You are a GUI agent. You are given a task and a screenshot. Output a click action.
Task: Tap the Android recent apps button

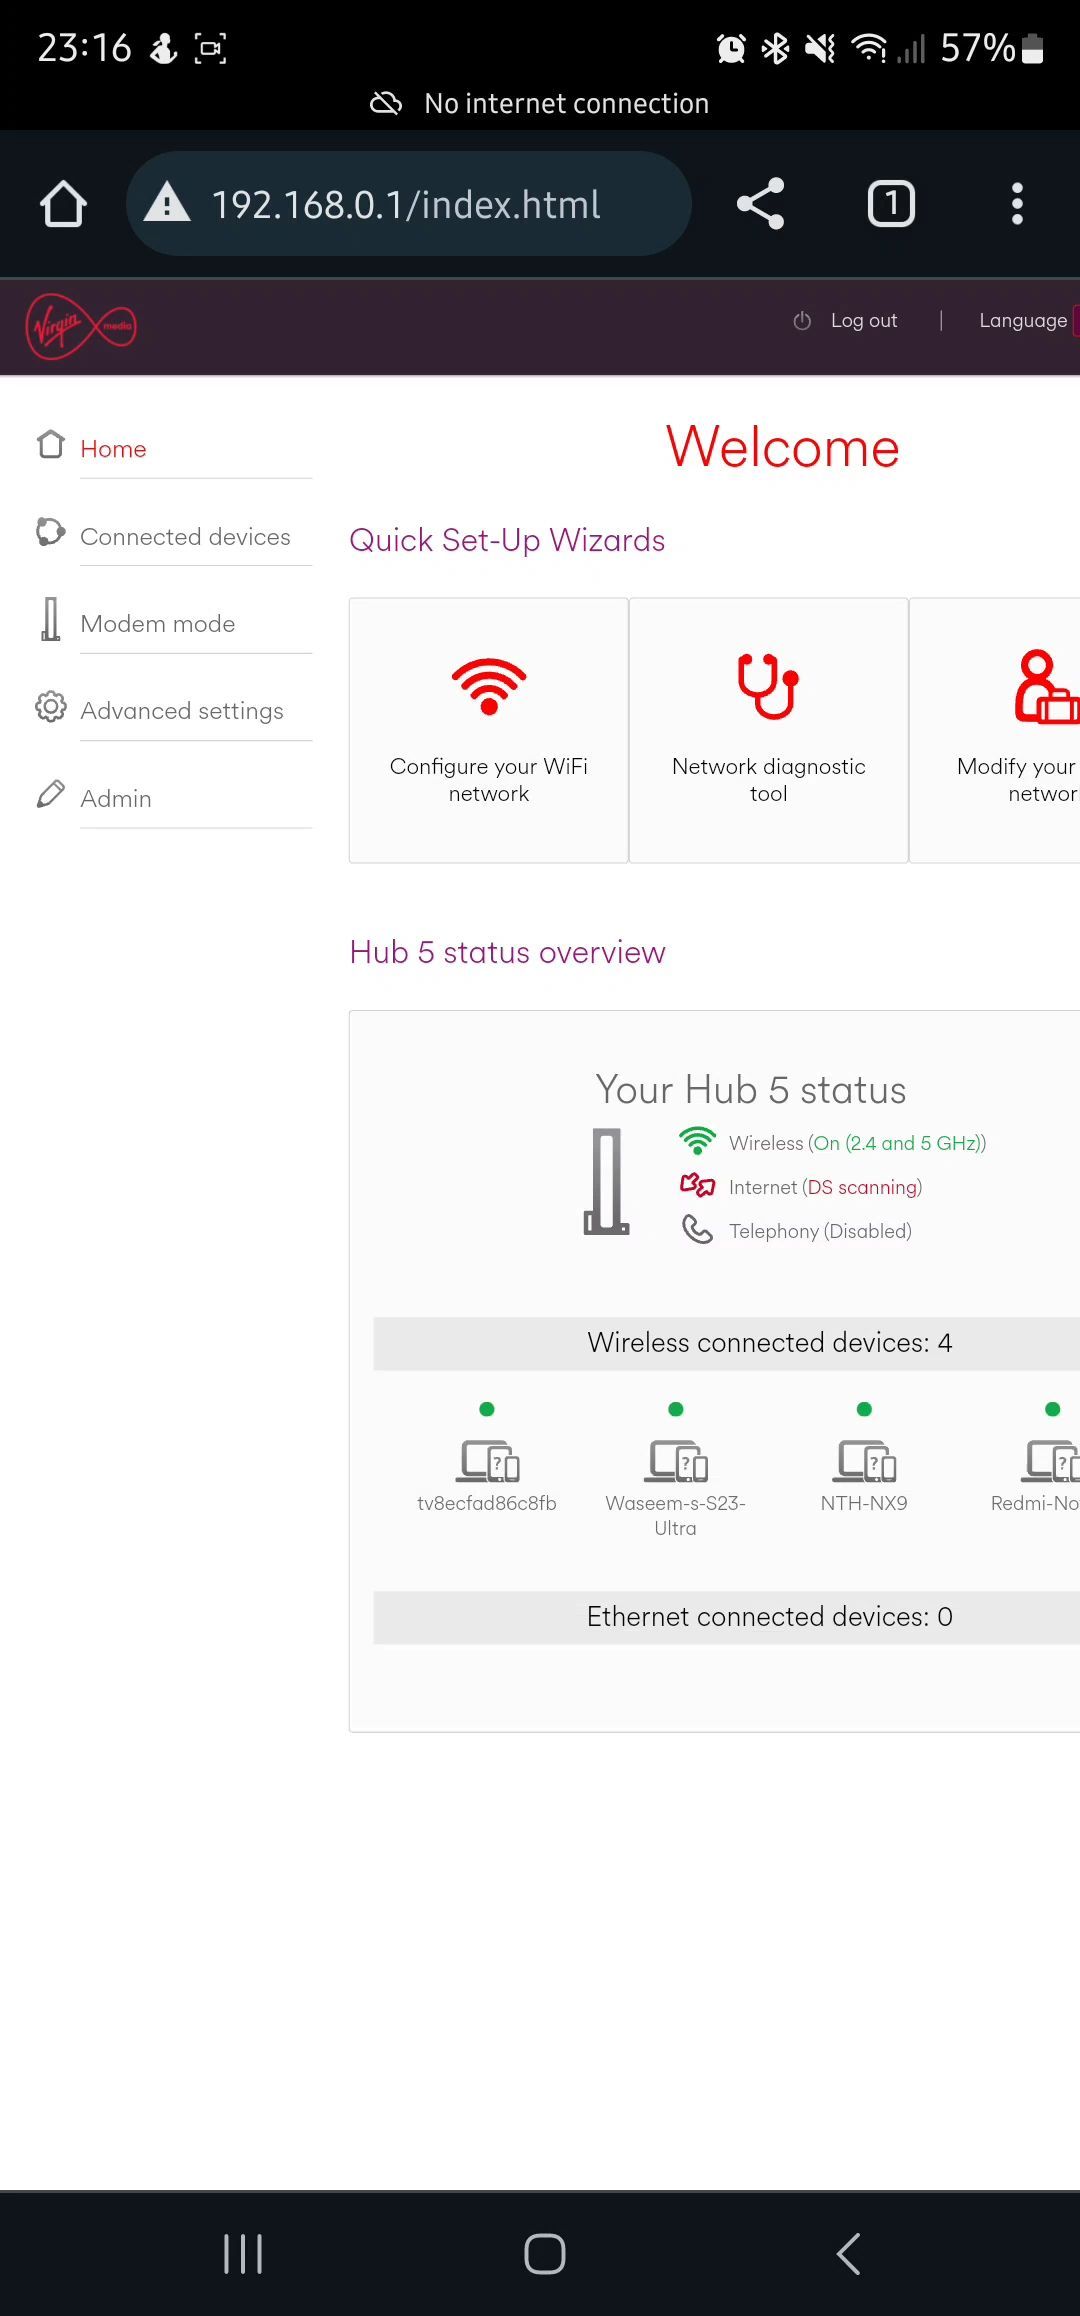(243, 2254)
